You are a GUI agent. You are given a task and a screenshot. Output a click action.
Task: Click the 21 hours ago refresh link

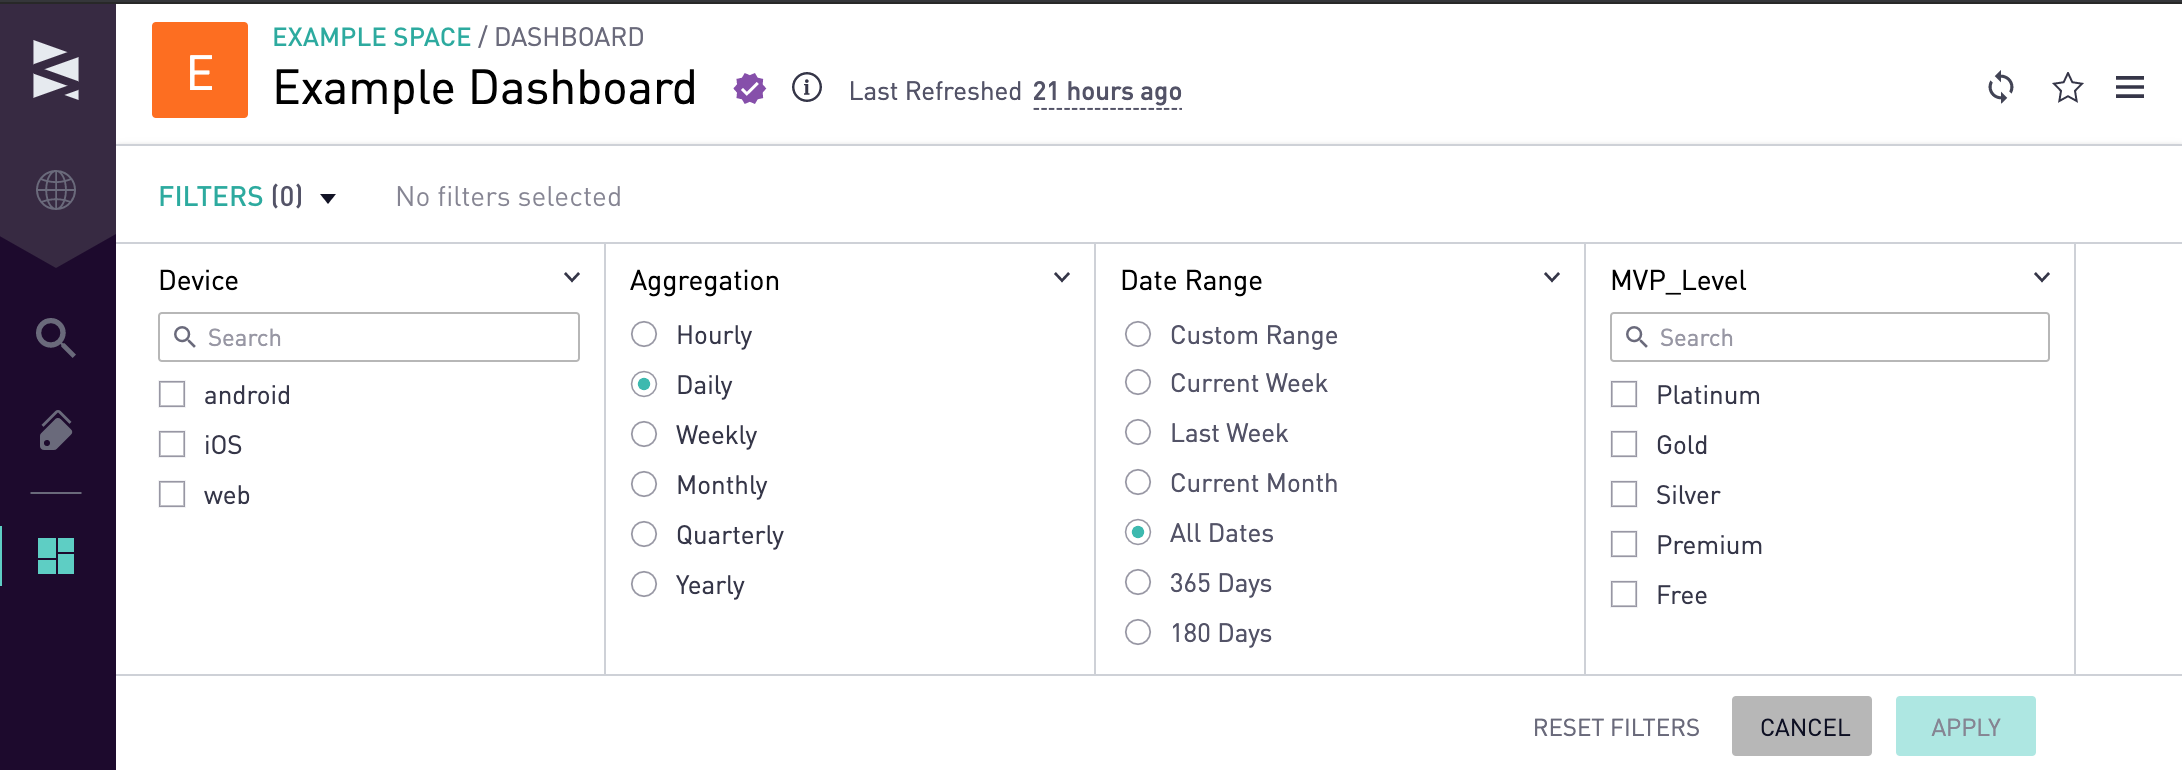click(1107, 92)
